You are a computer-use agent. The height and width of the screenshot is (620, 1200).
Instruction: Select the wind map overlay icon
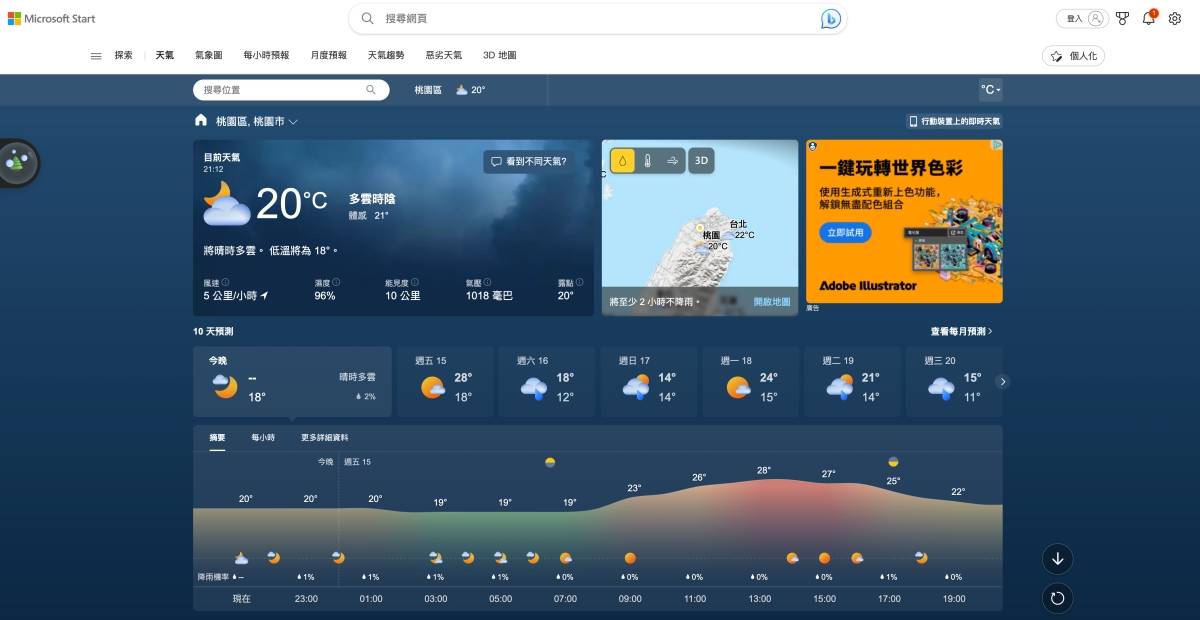click(672, 160)
